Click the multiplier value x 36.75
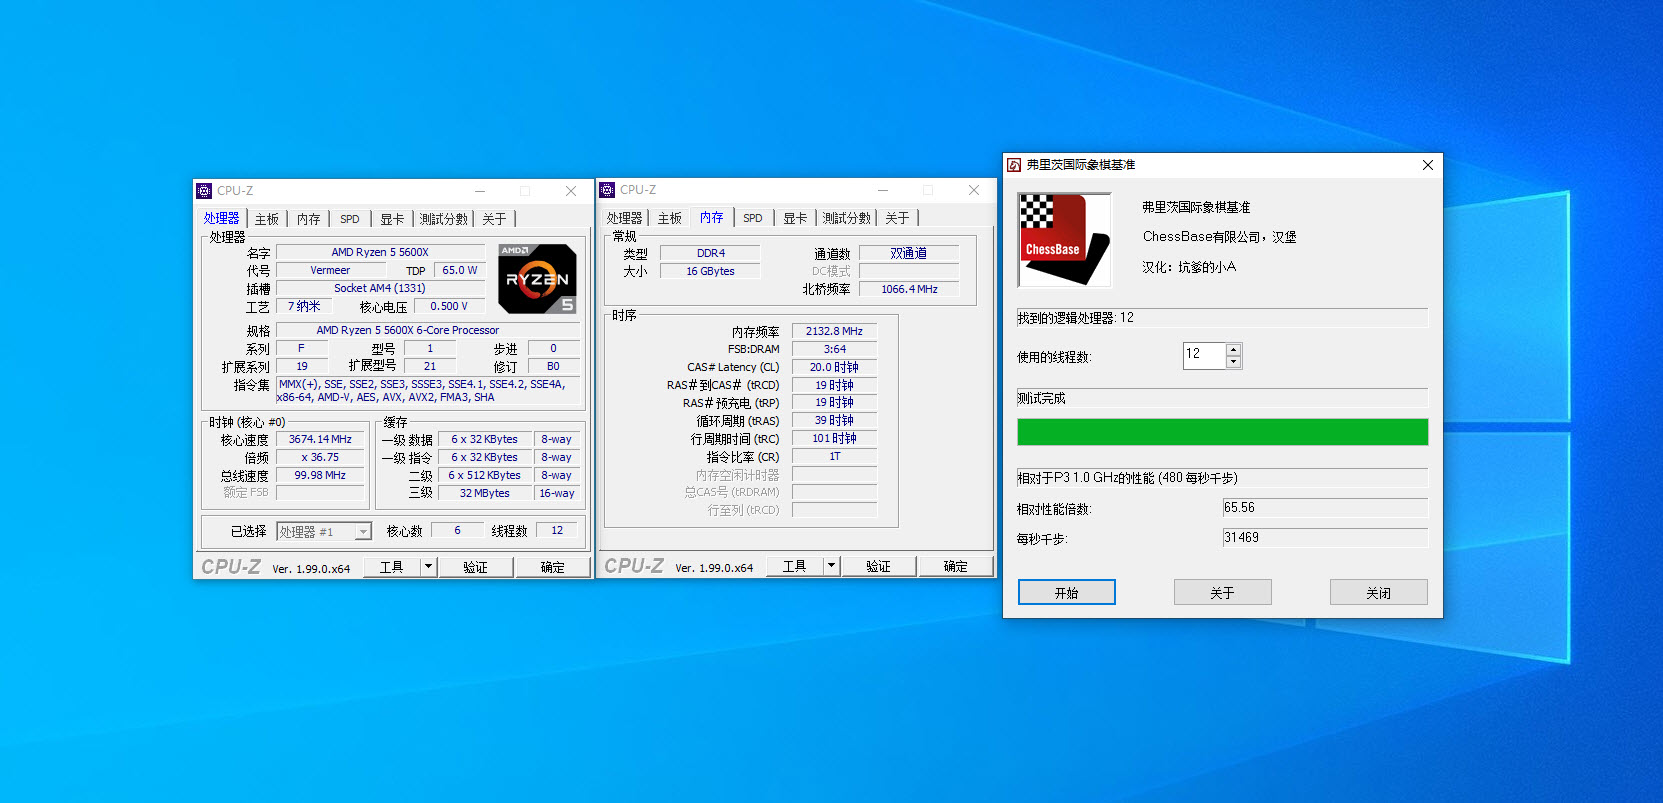1663x803 pixels. point(320,458)
